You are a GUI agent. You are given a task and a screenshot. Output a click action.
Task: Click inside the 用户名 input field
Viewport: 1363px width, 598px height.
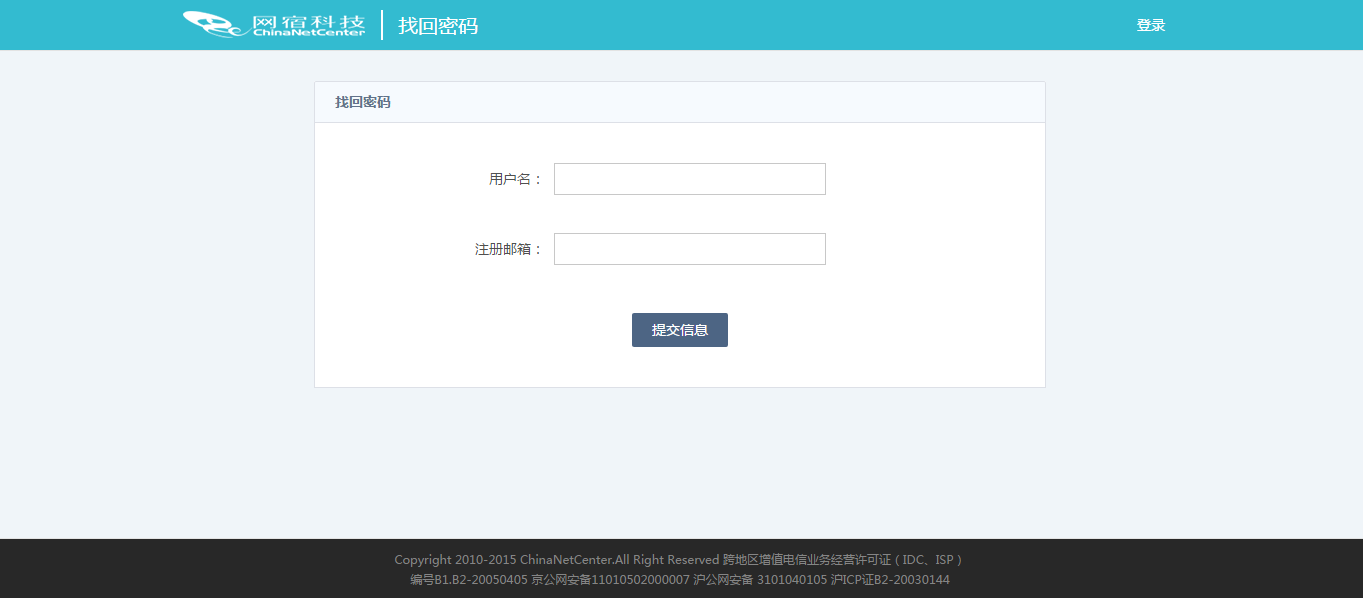tap(689, 178)
